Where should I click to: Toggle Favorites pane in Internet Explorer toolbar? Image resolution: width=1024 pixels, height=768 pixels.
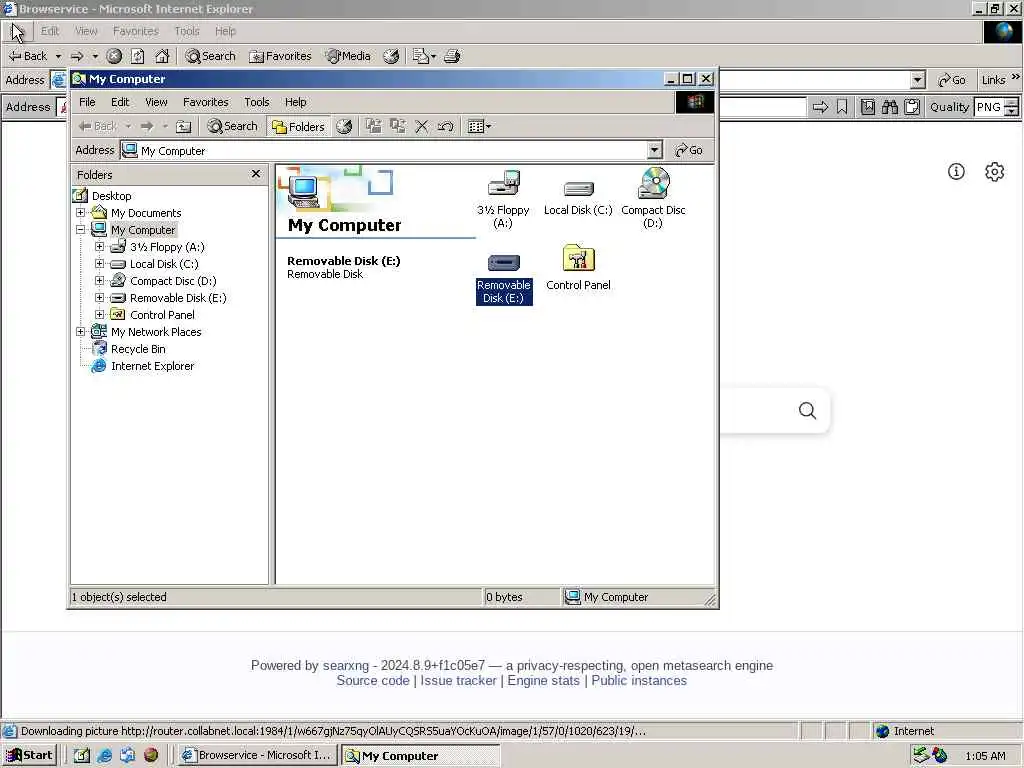click(281, 56)
